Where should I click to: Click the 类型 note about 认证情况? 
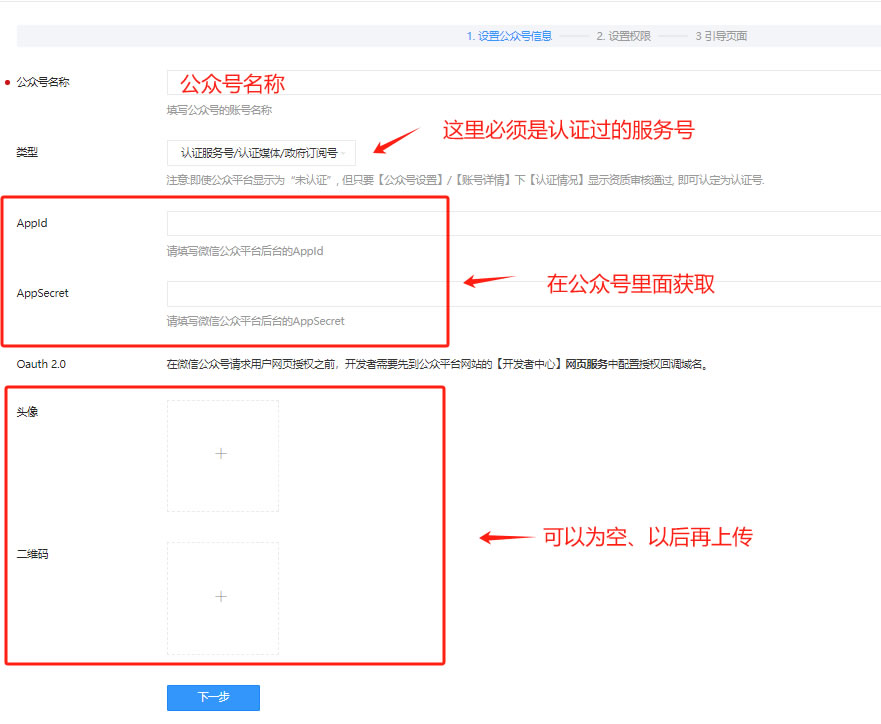[465, 180]
